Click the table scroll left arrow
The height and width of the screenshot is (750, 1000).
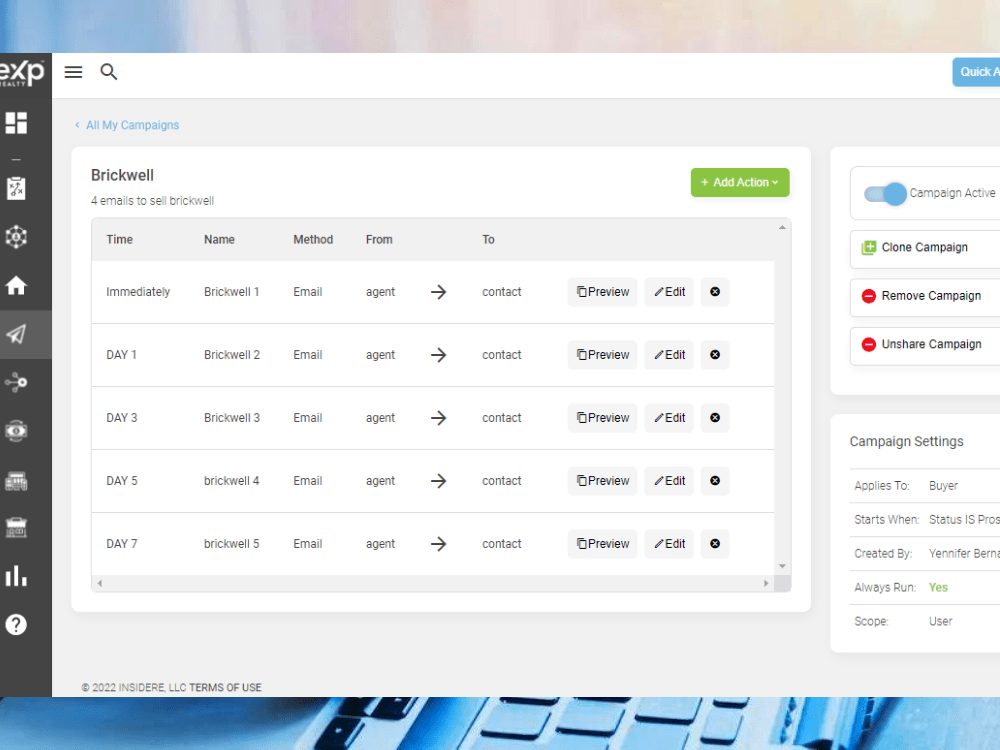[99, 583]
